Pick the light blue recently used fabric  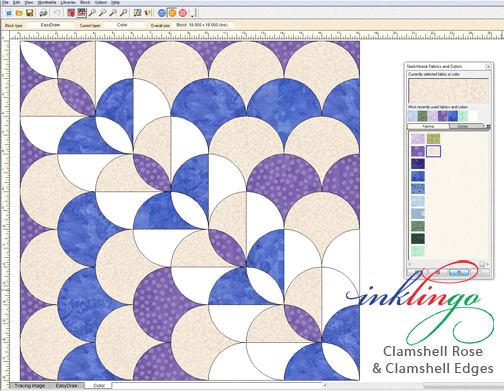pyautogui.click(x=413, y=116)
